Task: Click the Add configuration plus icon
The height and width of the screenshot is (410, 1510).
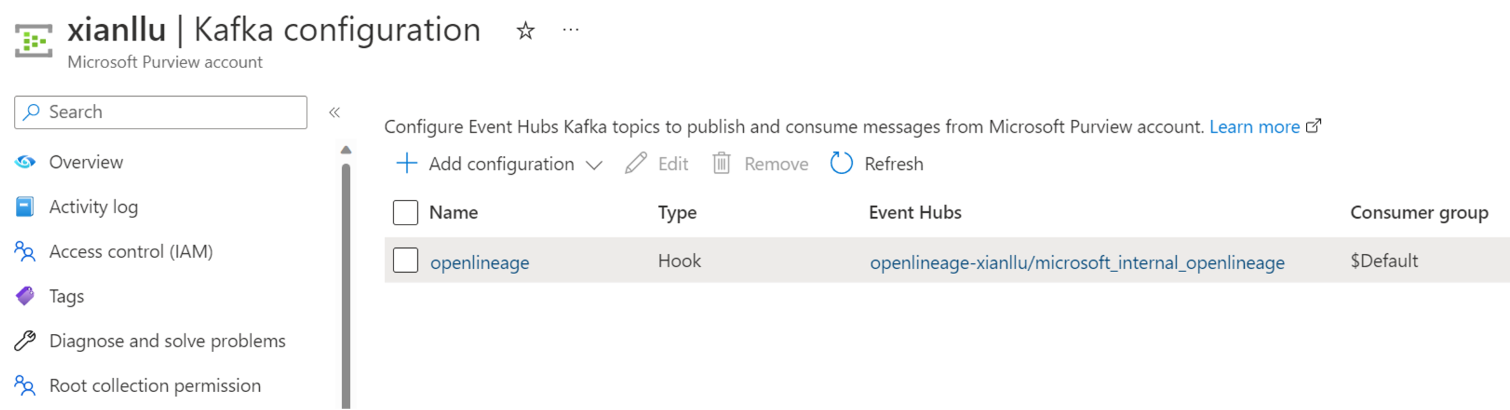Action: [406, 163]
